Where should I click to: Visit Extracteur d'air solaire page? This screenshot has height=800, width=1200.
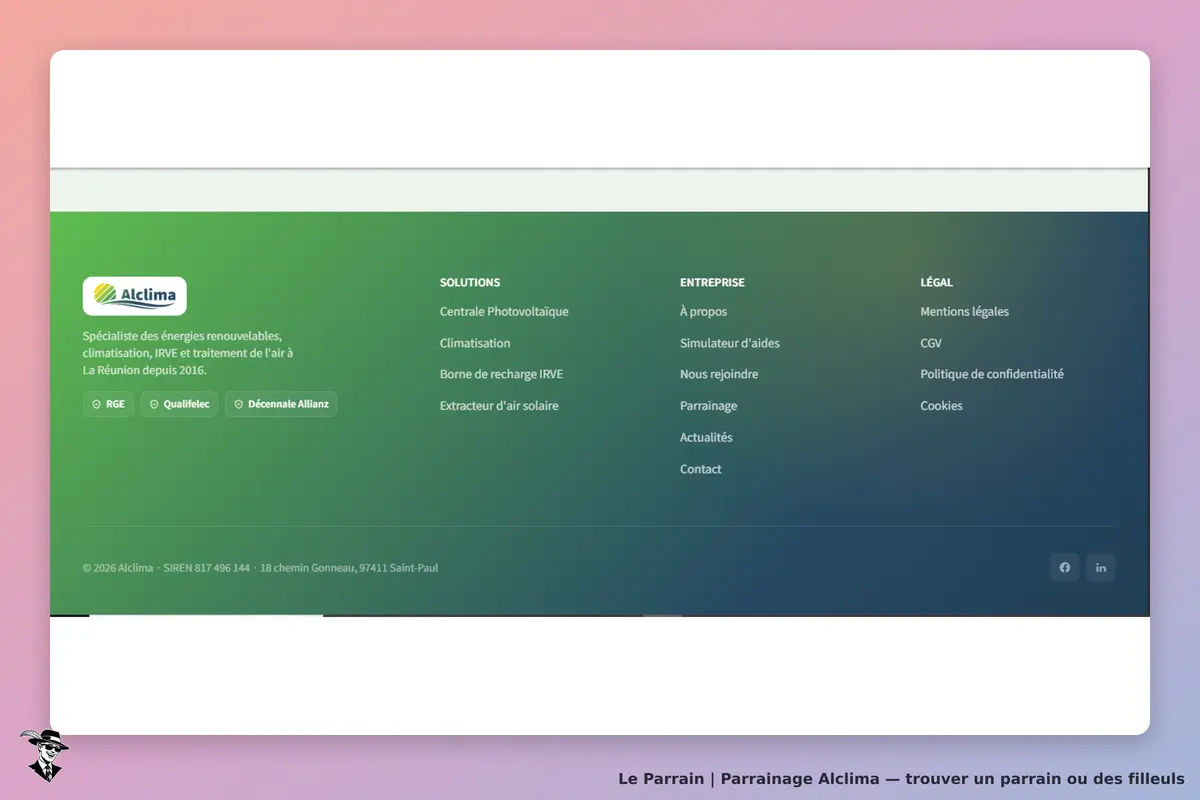[499, 406]
